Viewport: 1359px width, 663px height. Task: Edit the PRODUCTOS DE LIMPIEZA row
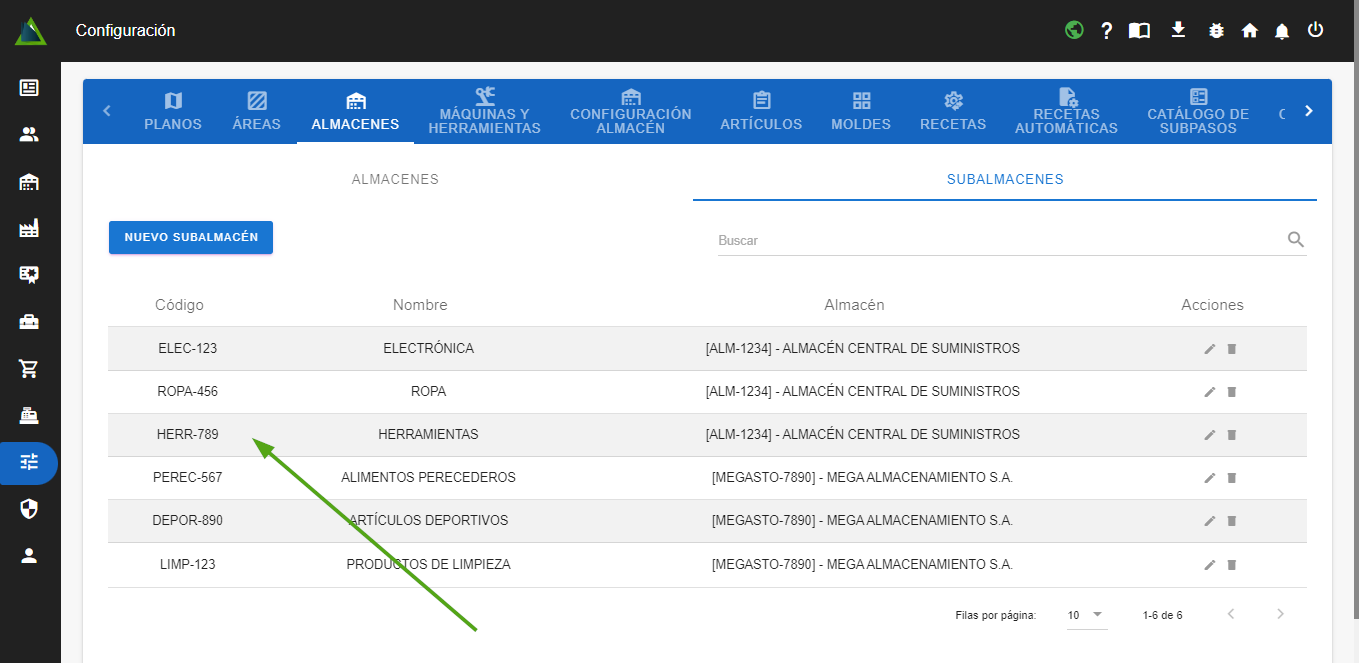pyautogui.click(x=1210, y=565)
